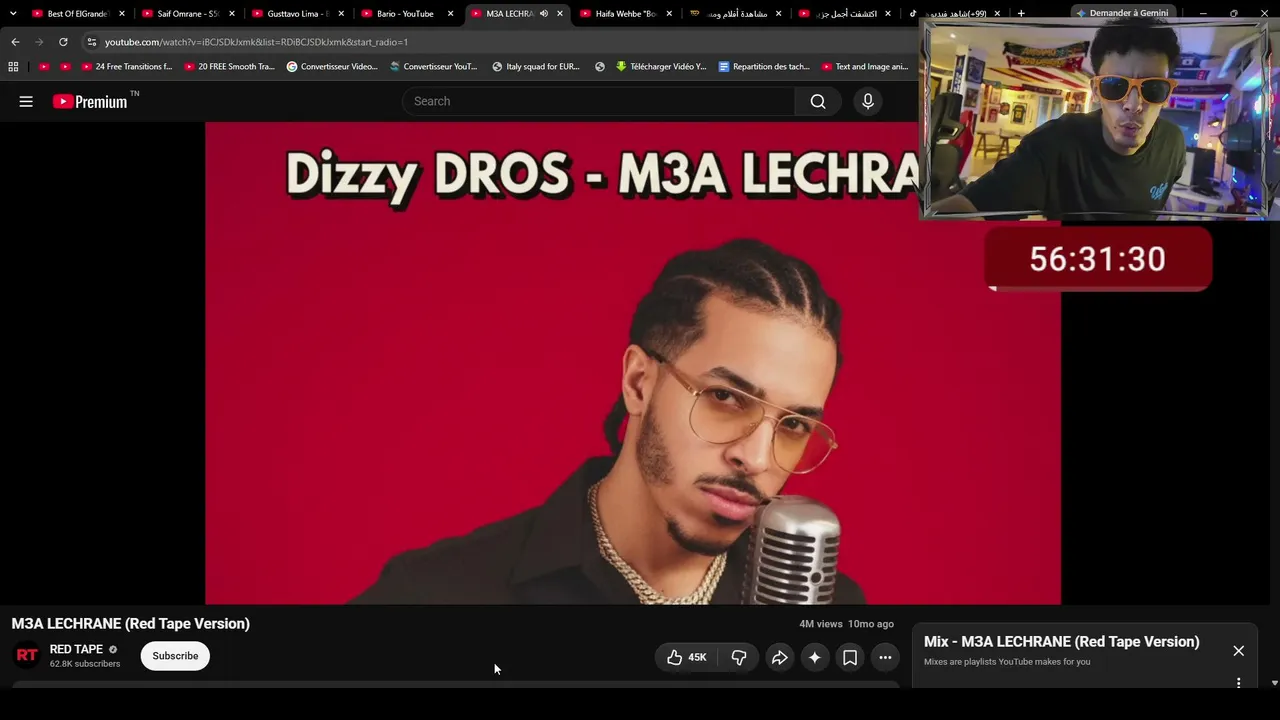Open a new browser tab
The height and width of the screenshot is (720, 1280).
tap(1021, 14)
